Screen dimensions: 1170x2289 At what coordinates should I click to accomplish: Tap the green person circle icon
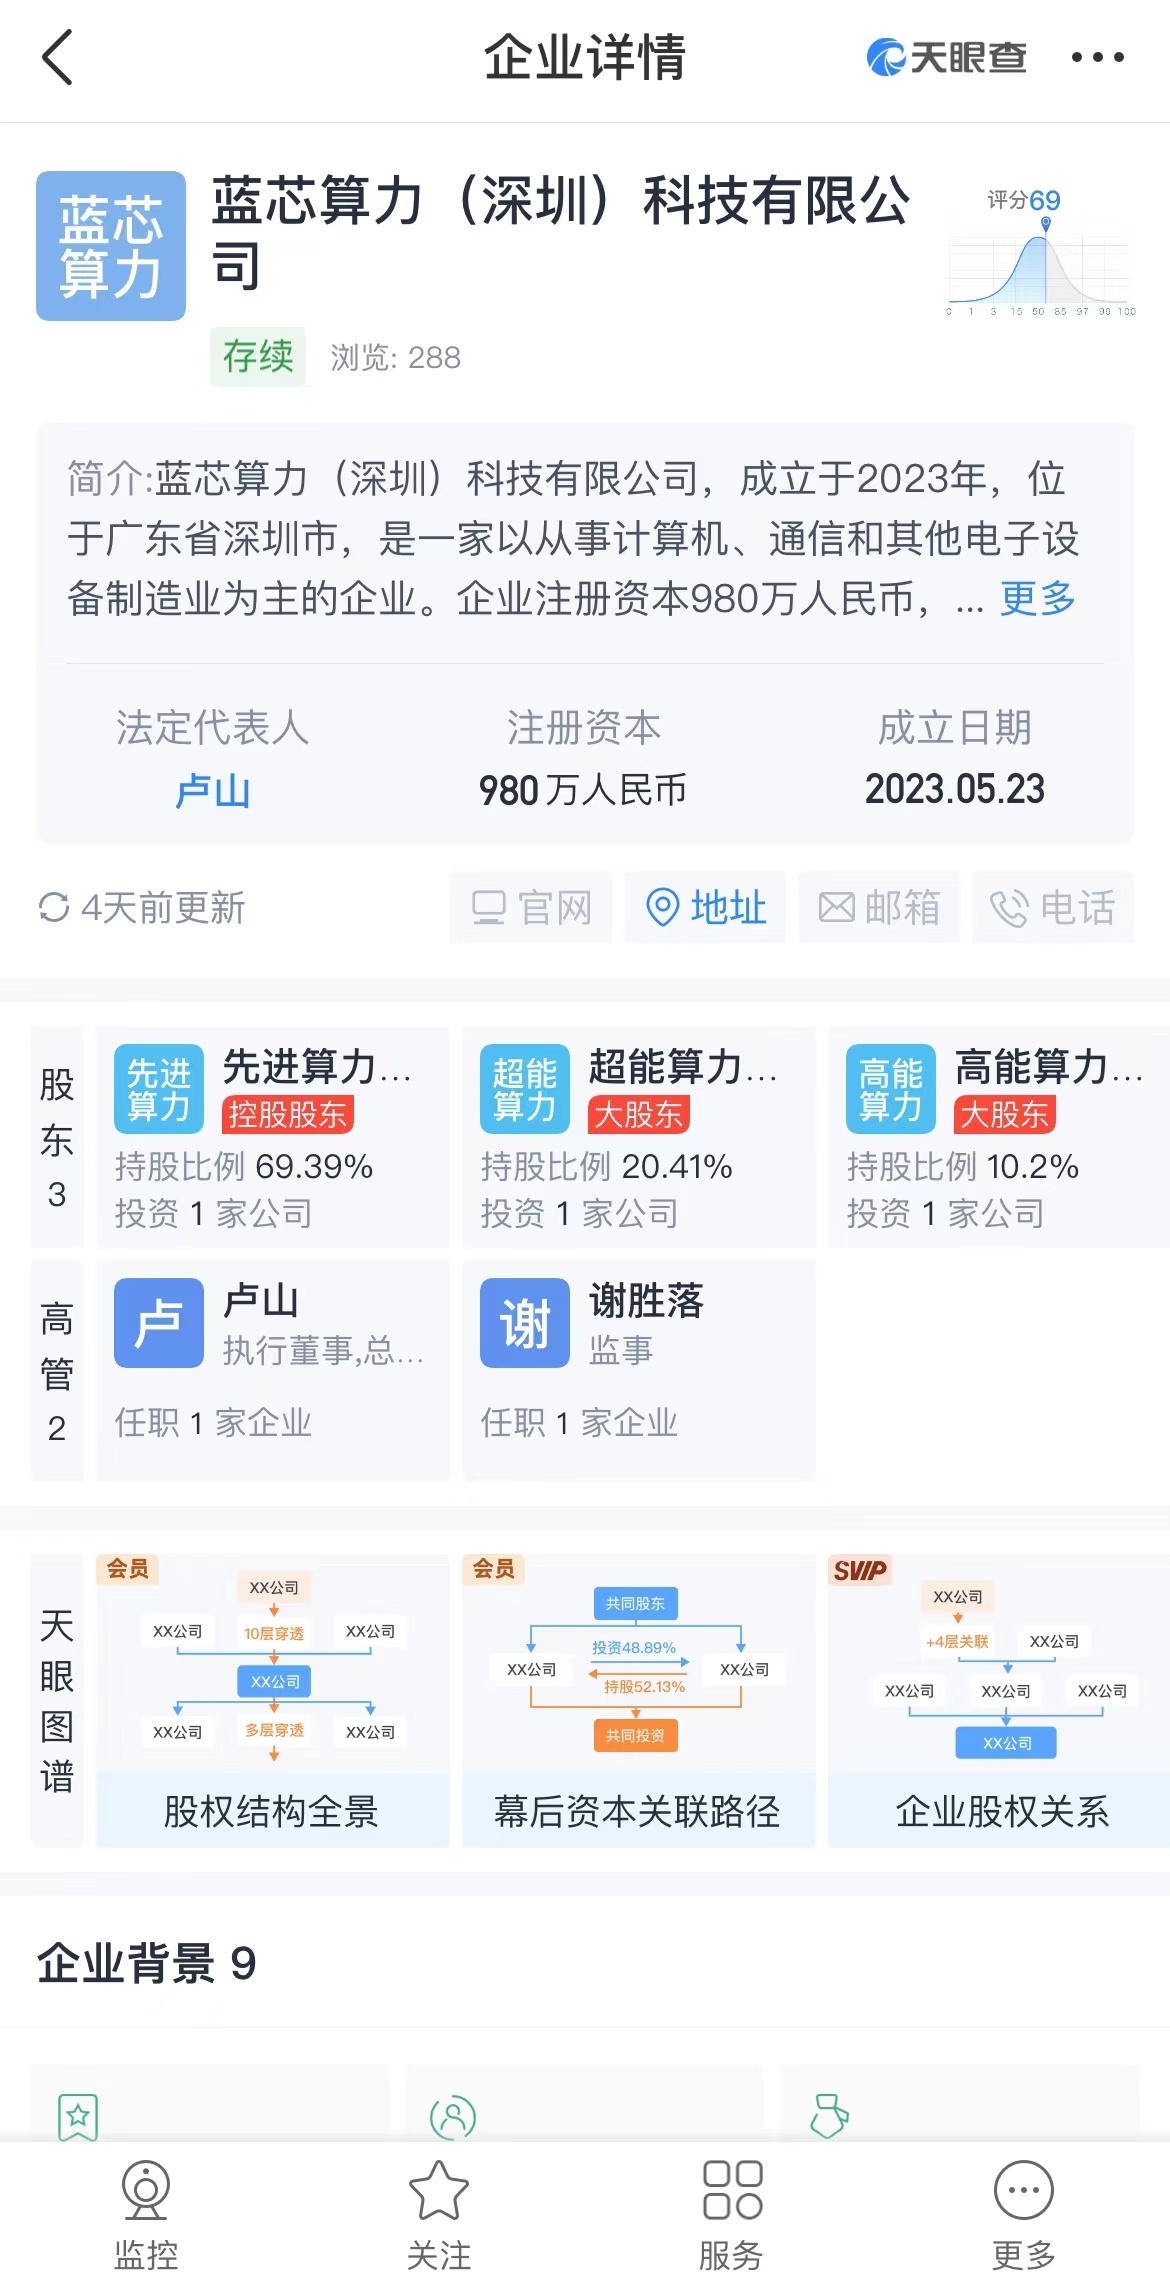coord(453,2117)
